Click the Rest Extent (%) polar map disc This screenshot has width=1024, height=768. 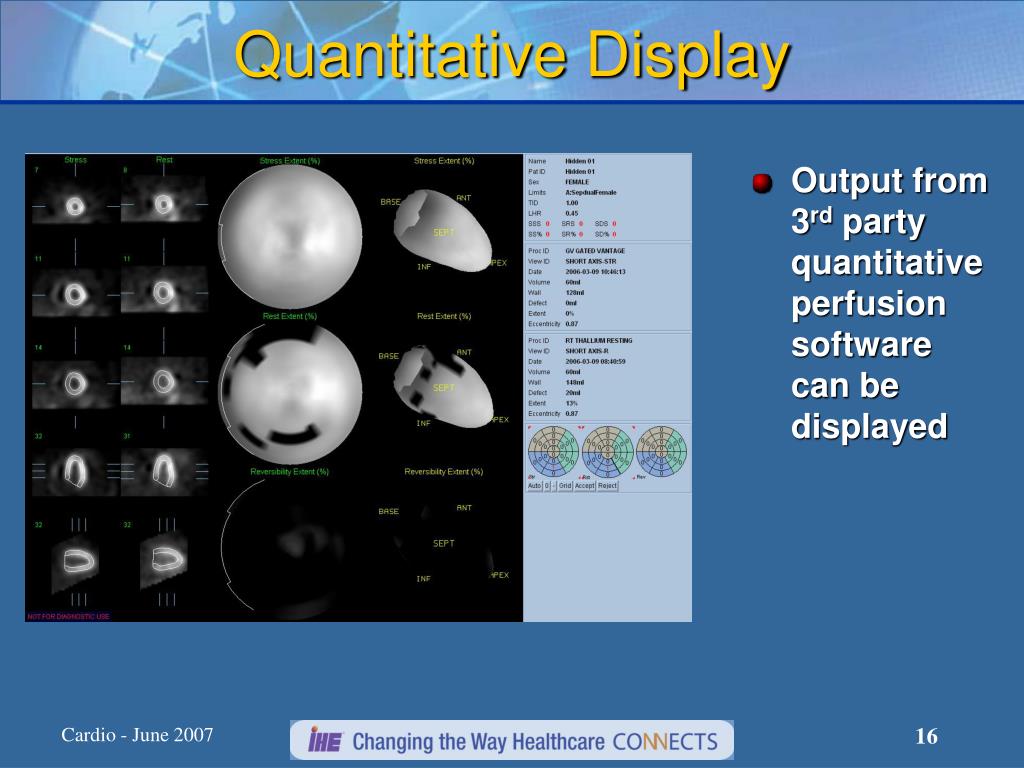(x=290, y=392)
